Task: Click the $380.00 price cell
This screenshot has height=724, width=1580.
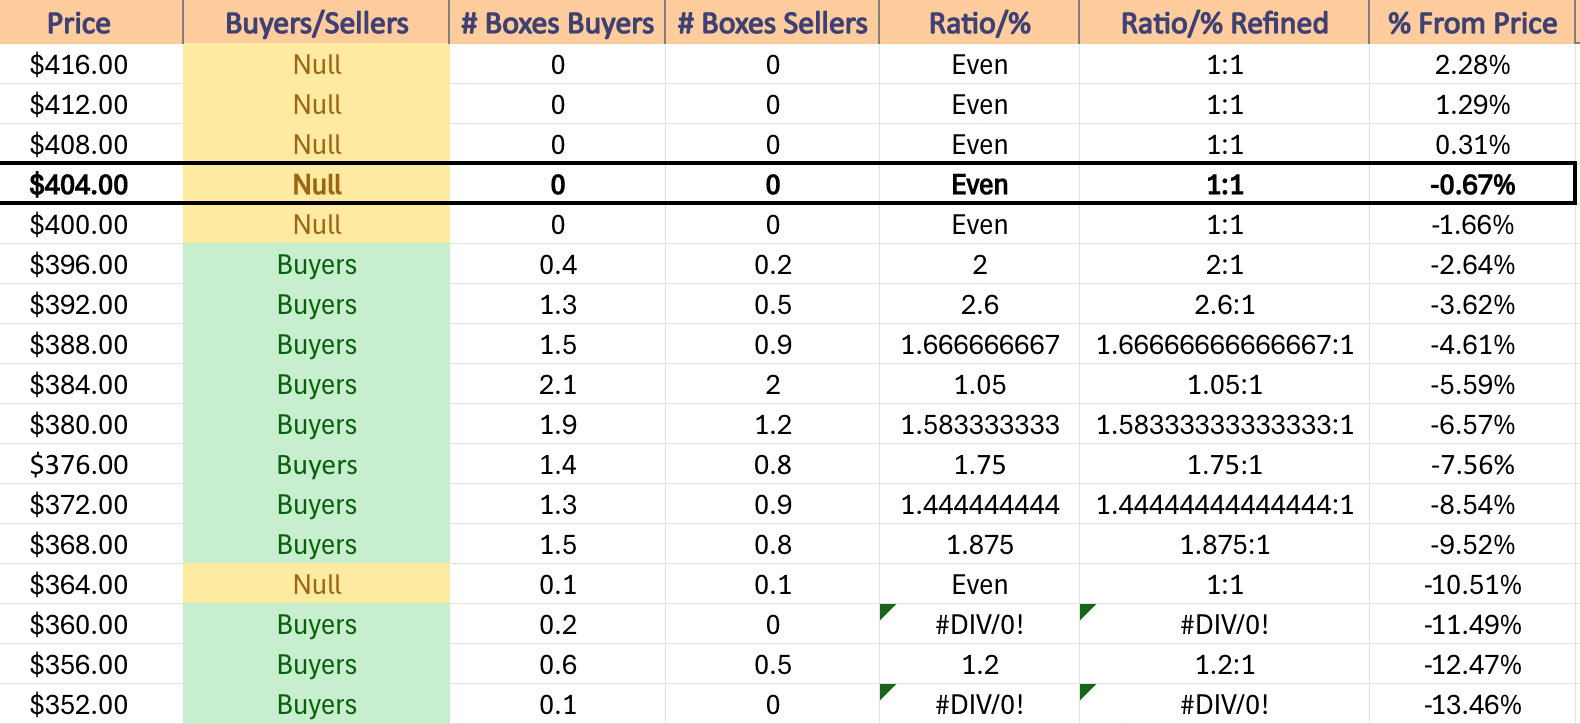Action: pos(91,425)
